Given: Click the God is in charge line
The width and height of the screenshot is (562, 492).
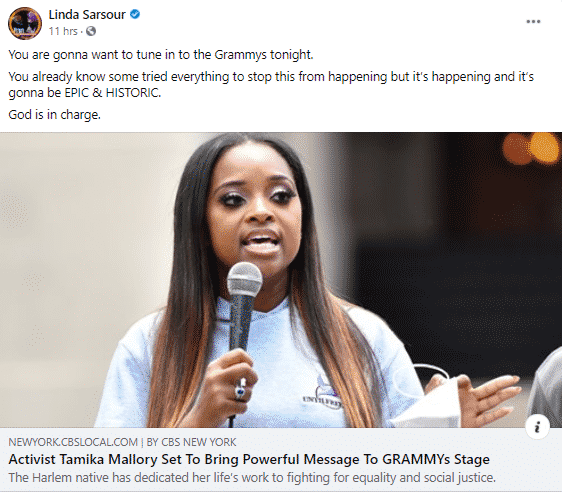Looking at the screenshot, I should (54, 115).
